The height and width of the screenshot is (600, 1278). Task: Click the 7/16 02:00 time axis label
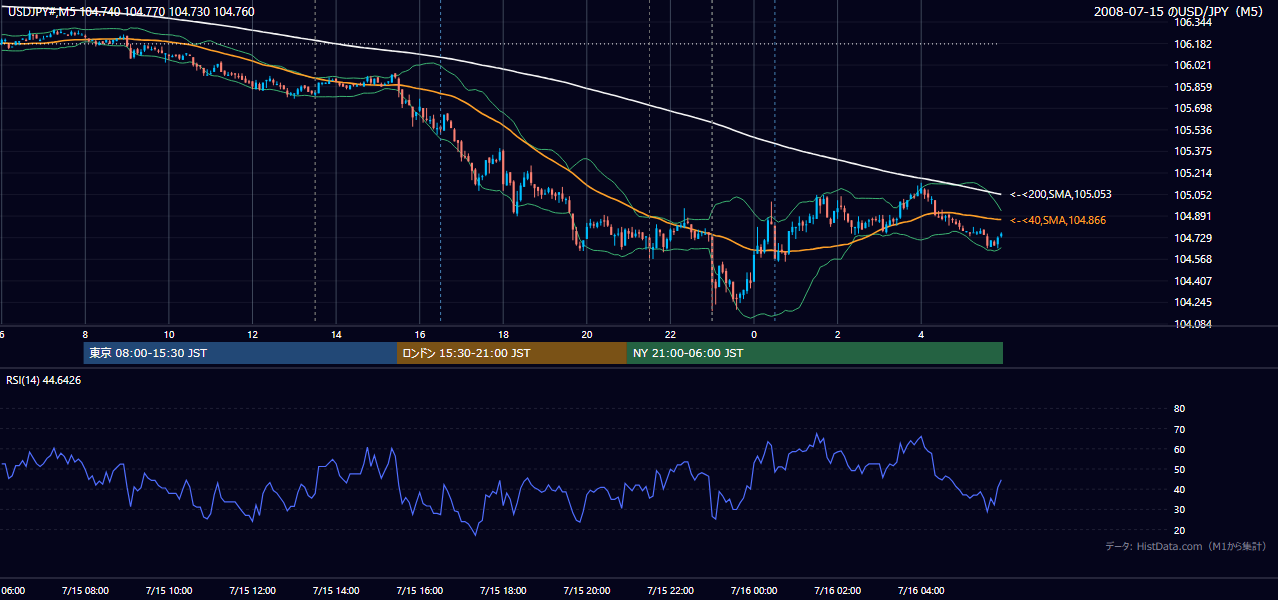[x=837, y=590]
